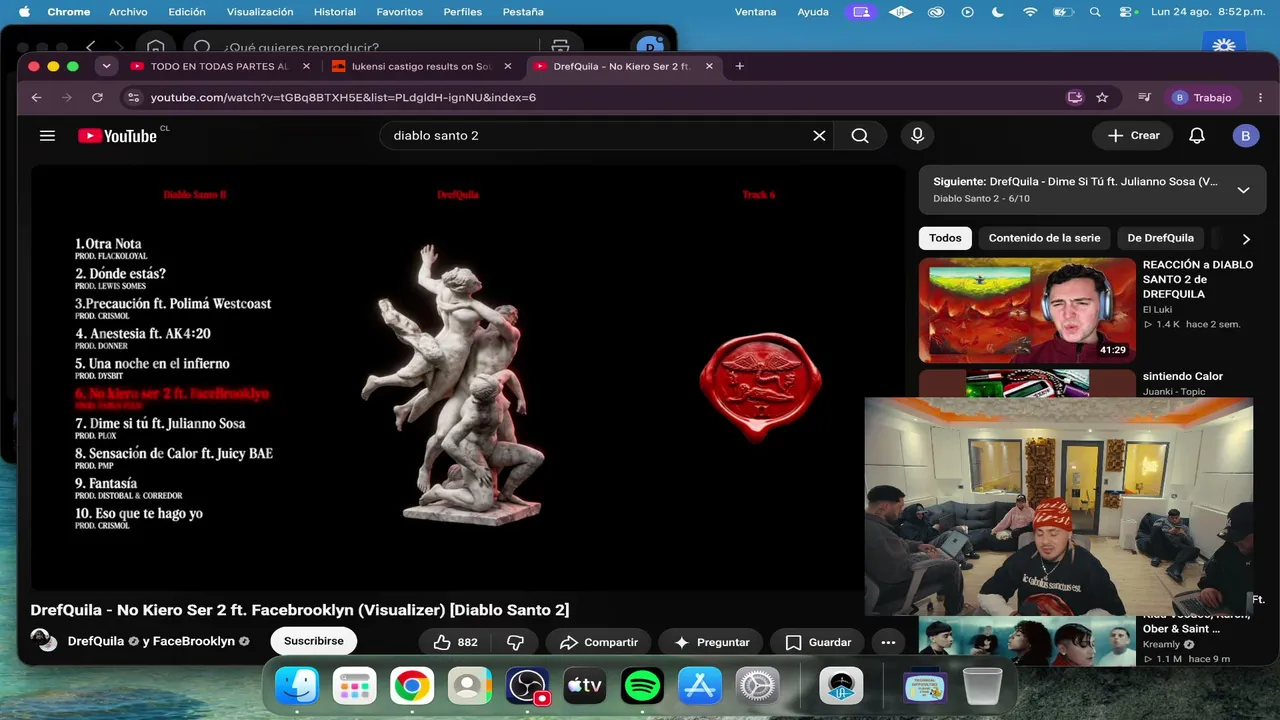Open Apple TV from the Dock
Image resolution: width=1280 pixels, height=720 pixels.
(x=584, y=686)
